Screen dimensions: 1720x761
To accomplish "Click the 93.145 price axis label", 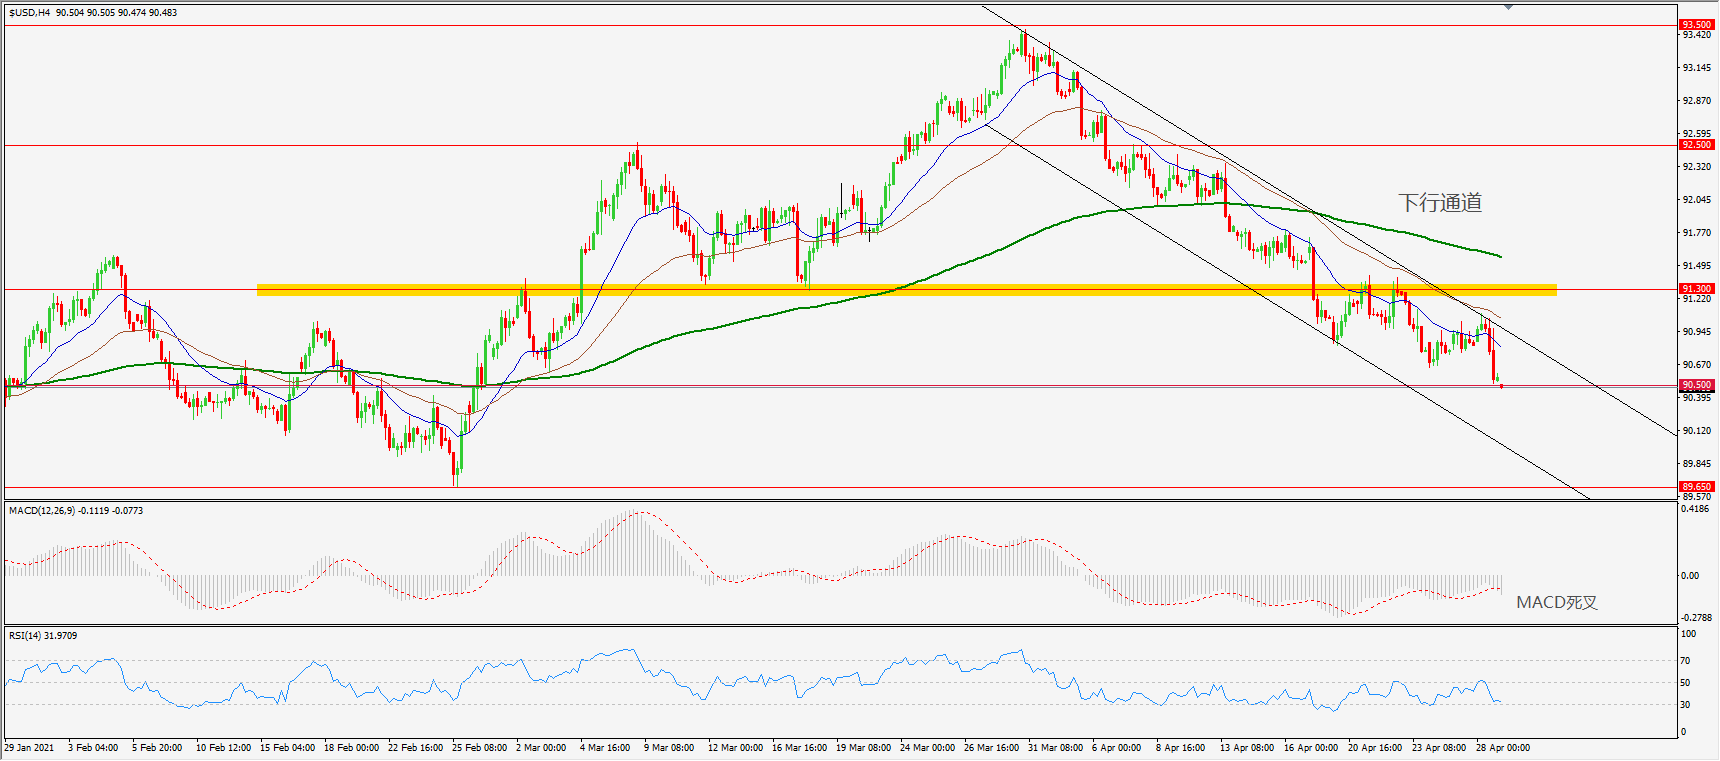I will click(1697, 68).
